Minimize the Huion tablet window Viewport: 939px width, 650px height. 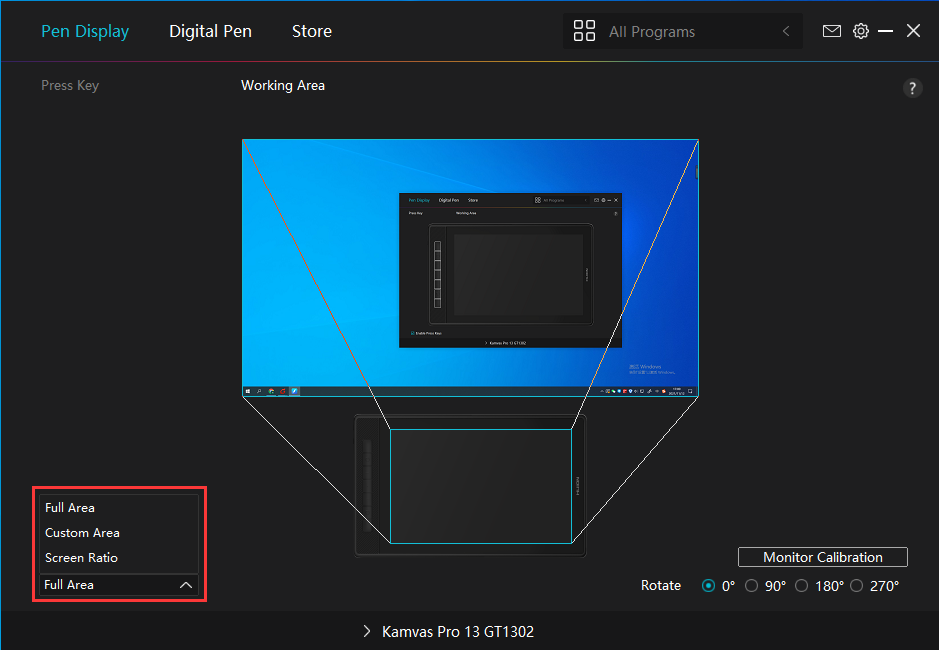point(885,31)
